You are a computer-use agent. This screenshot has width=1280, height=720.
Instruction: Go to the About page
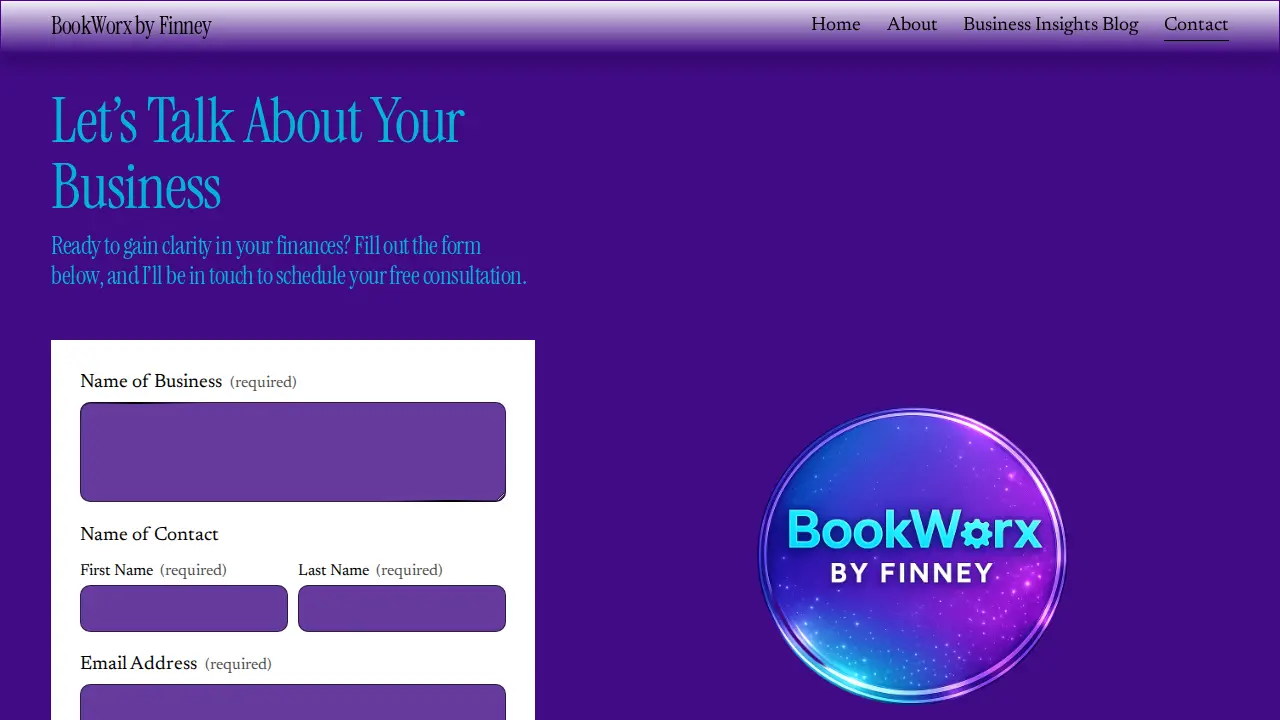tap(912, 25)
